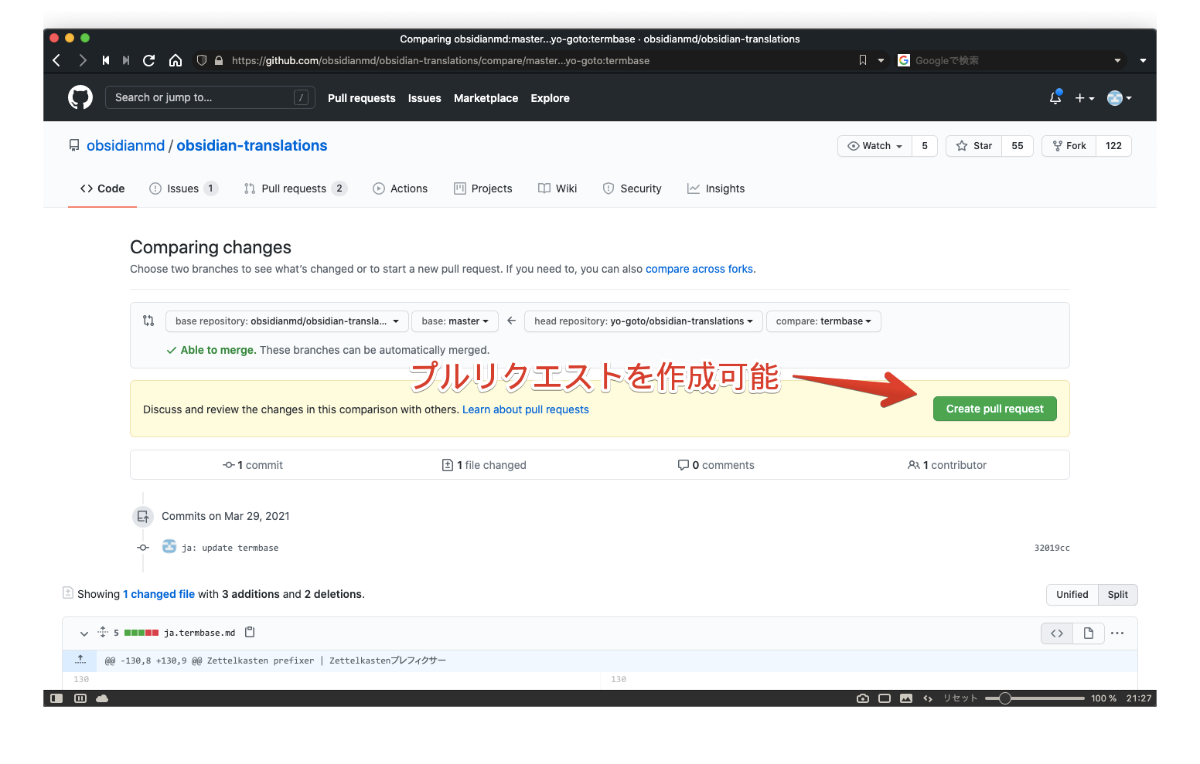This screenshot has width=1200, height=764.
Task: Click the page actions code icon in status bar
Action: coord(928,698)
